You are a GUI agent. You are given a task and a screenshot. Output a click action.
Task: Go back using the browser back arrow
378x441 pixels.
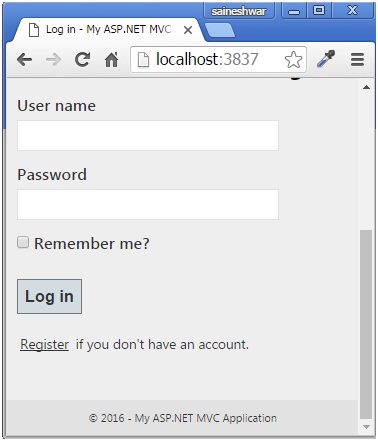coord(25,60)
